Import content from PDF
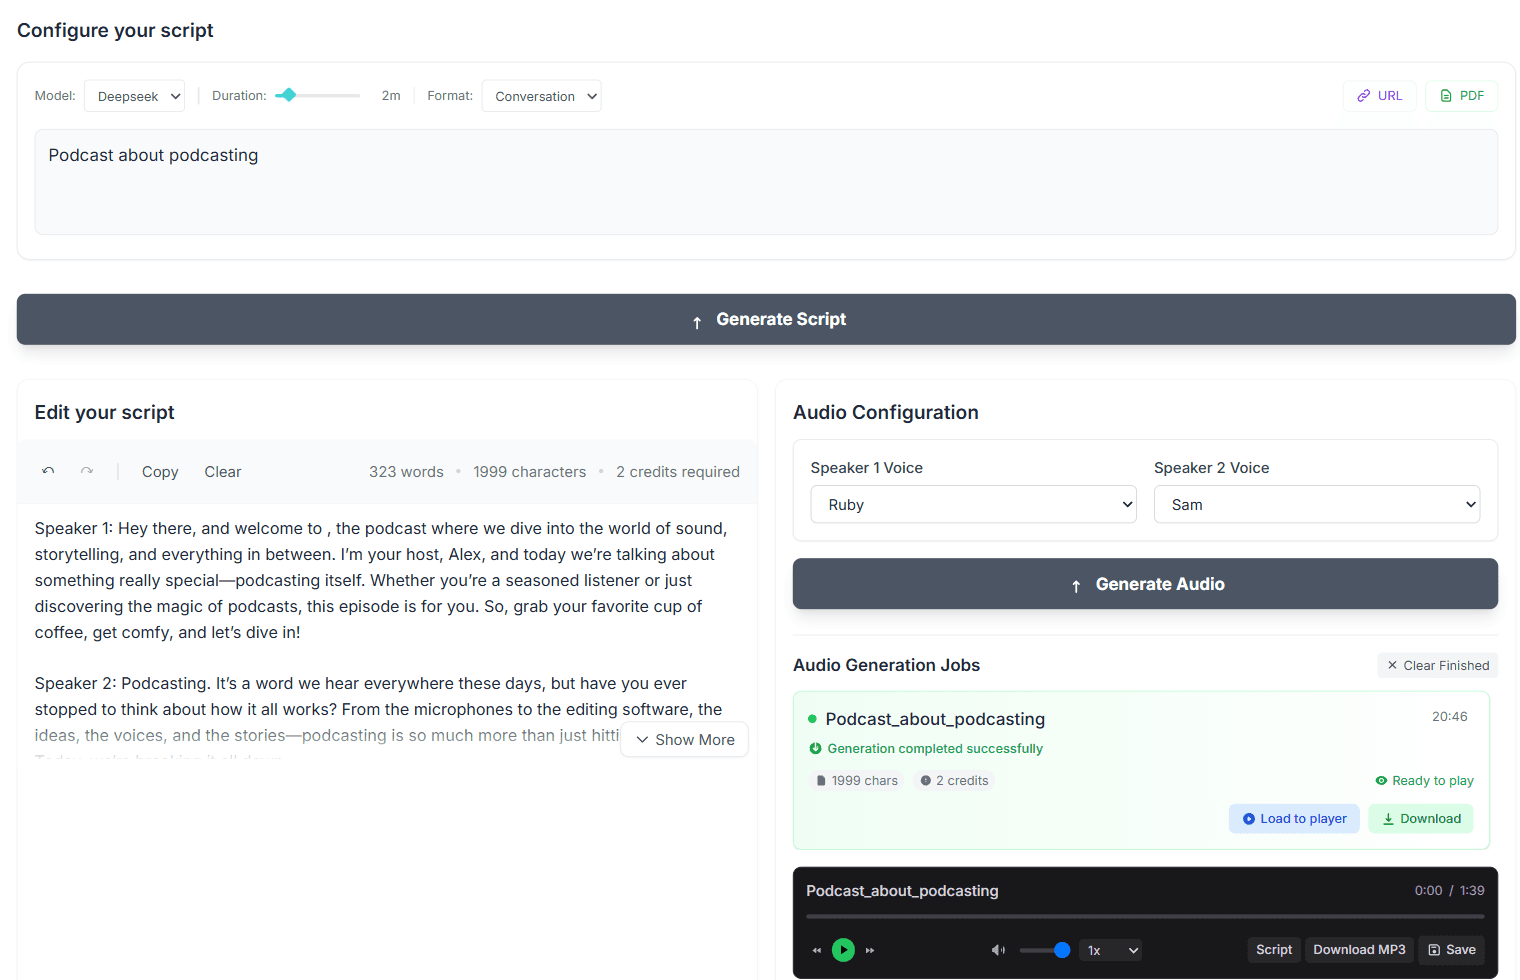1520x980 pixels. click(1461, 96)
